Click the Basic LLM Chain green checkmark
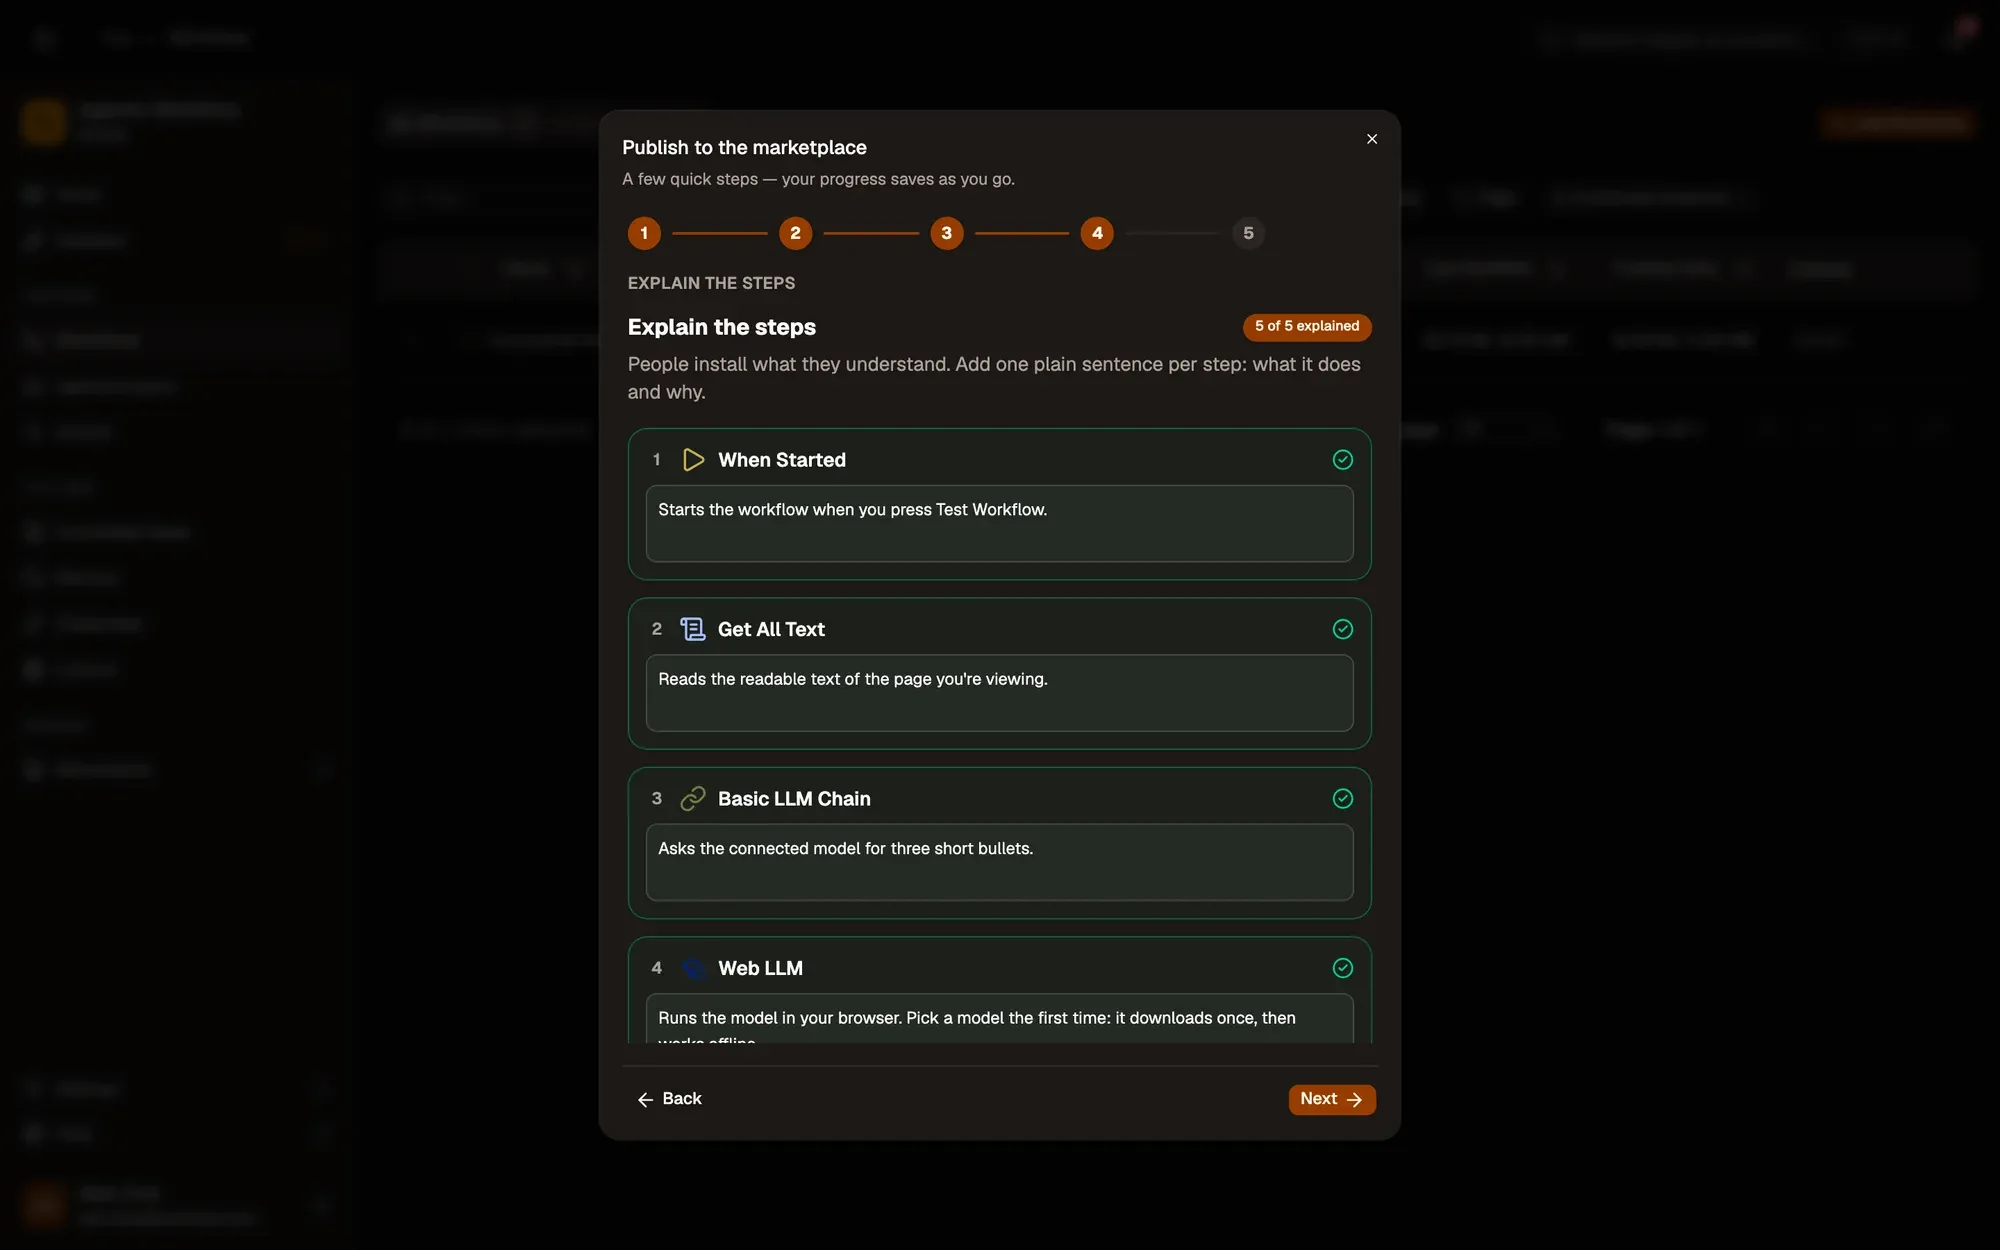2000x1250 pixels. tap(1343, 798)
